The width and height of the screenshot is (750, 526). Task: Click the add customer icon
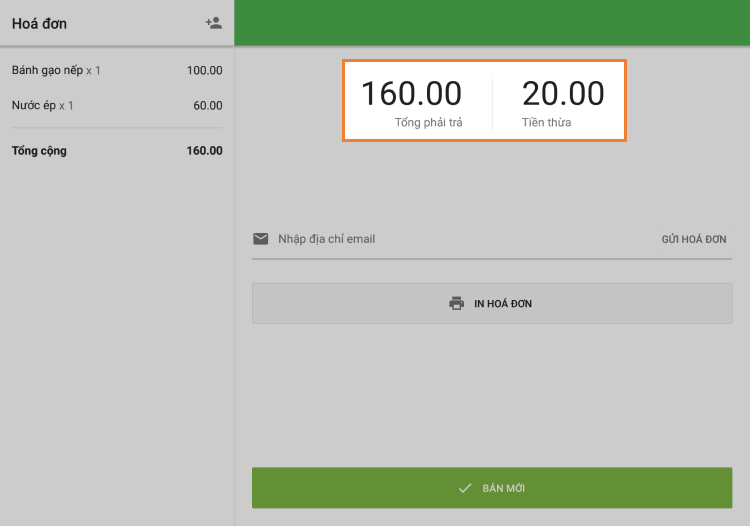pos(213,23)
